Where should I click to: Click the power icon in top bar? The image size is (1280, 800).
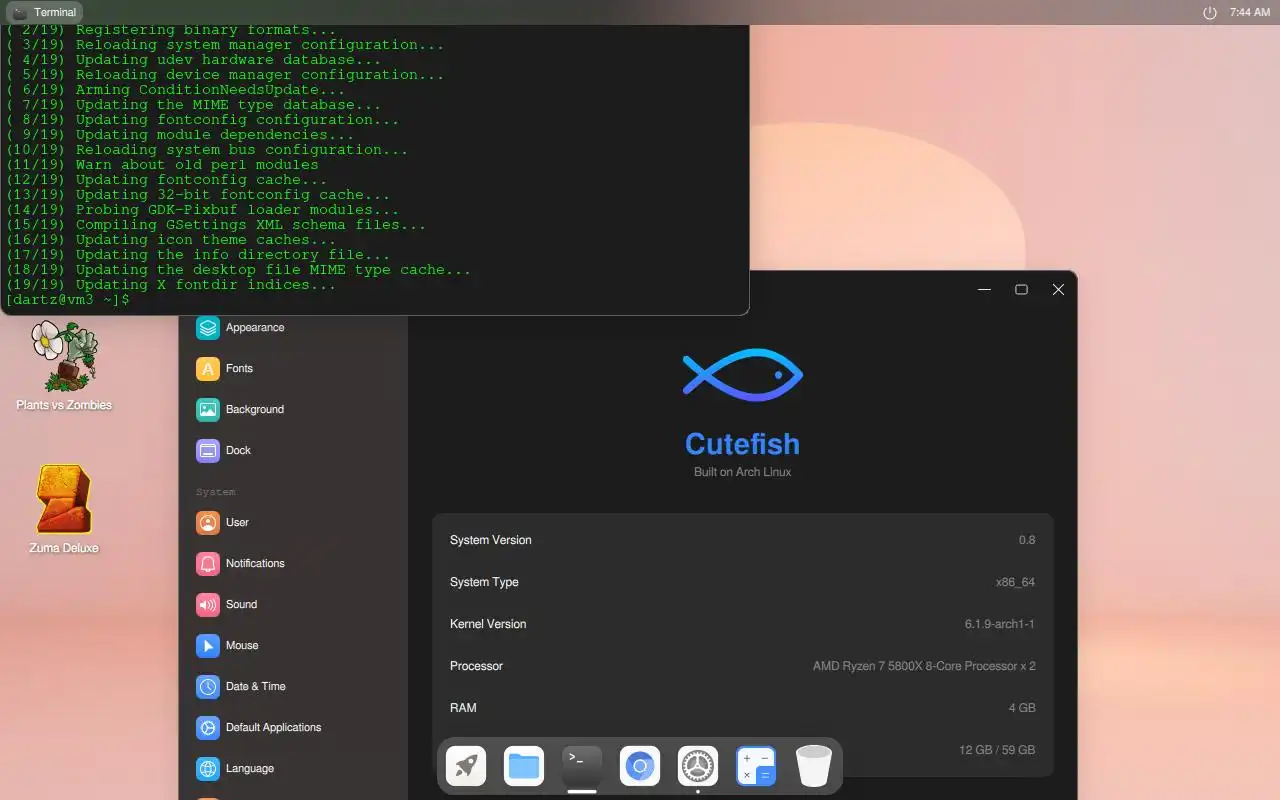pos(1210,12)
